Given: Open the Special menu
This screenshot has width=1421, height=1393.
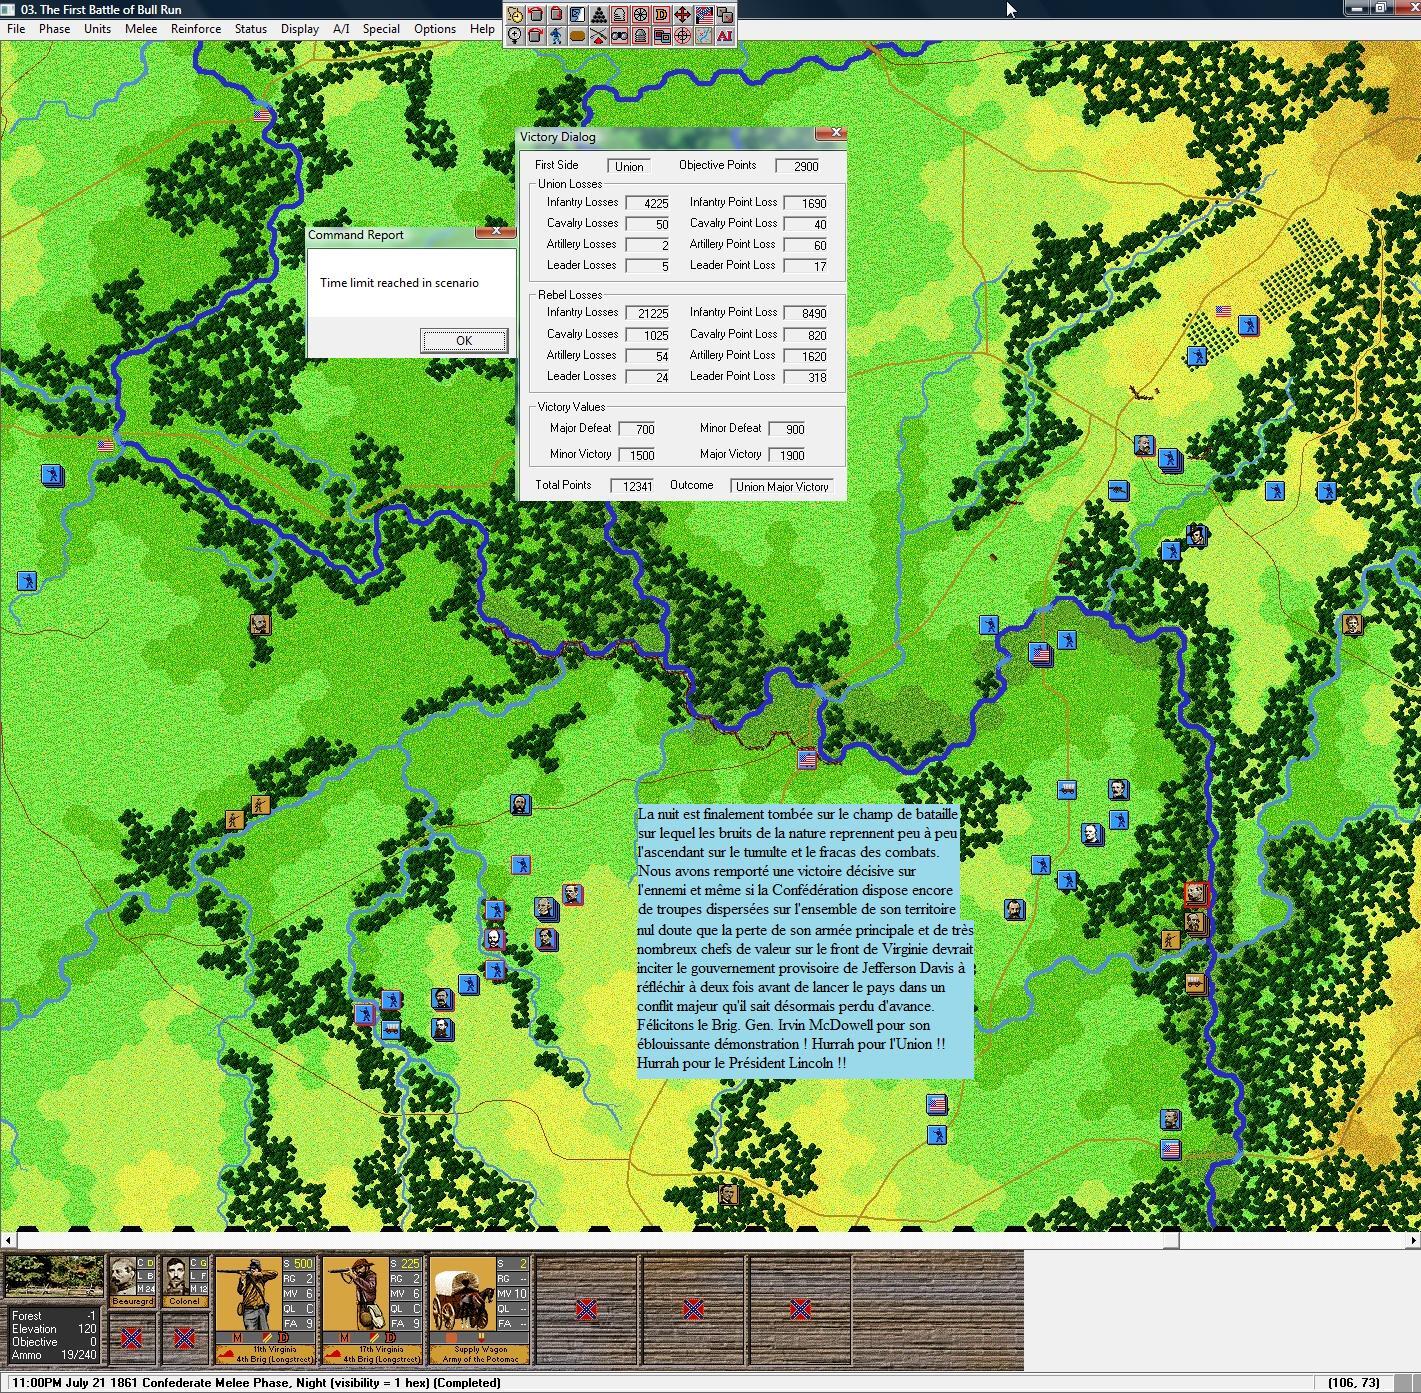Looking at the screenshot, I should click(381, 29).
